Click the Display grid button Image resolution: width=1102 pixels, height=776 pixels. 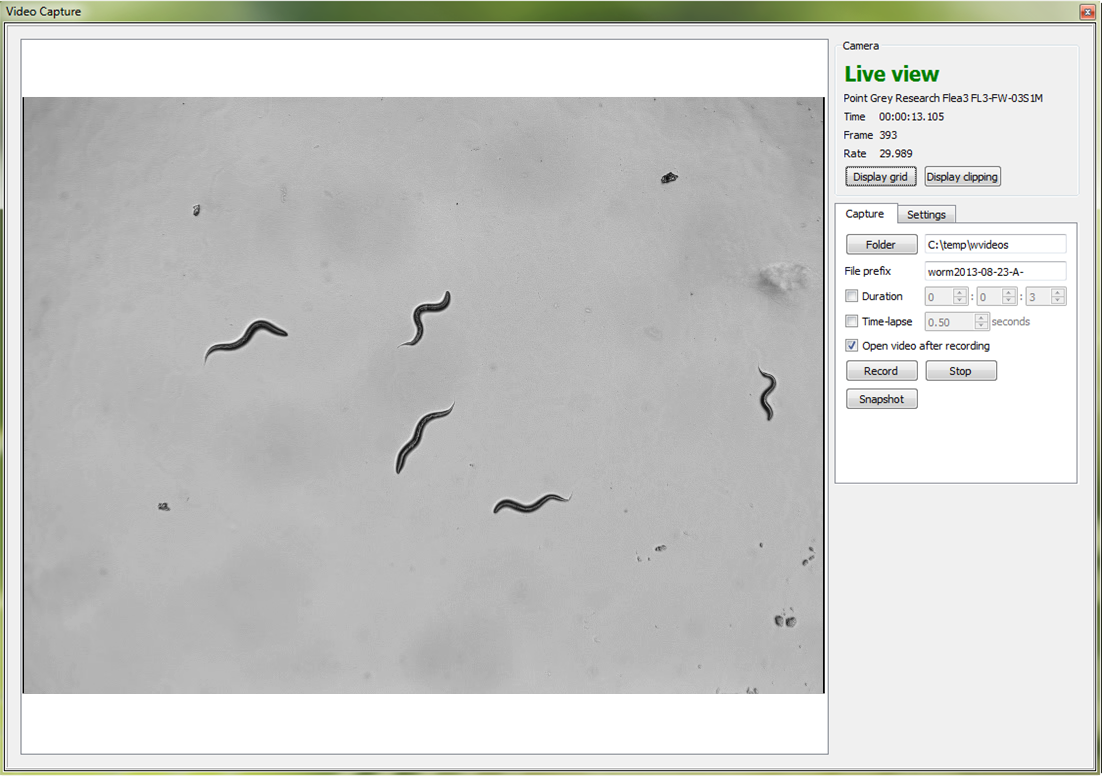pos(881,176)
